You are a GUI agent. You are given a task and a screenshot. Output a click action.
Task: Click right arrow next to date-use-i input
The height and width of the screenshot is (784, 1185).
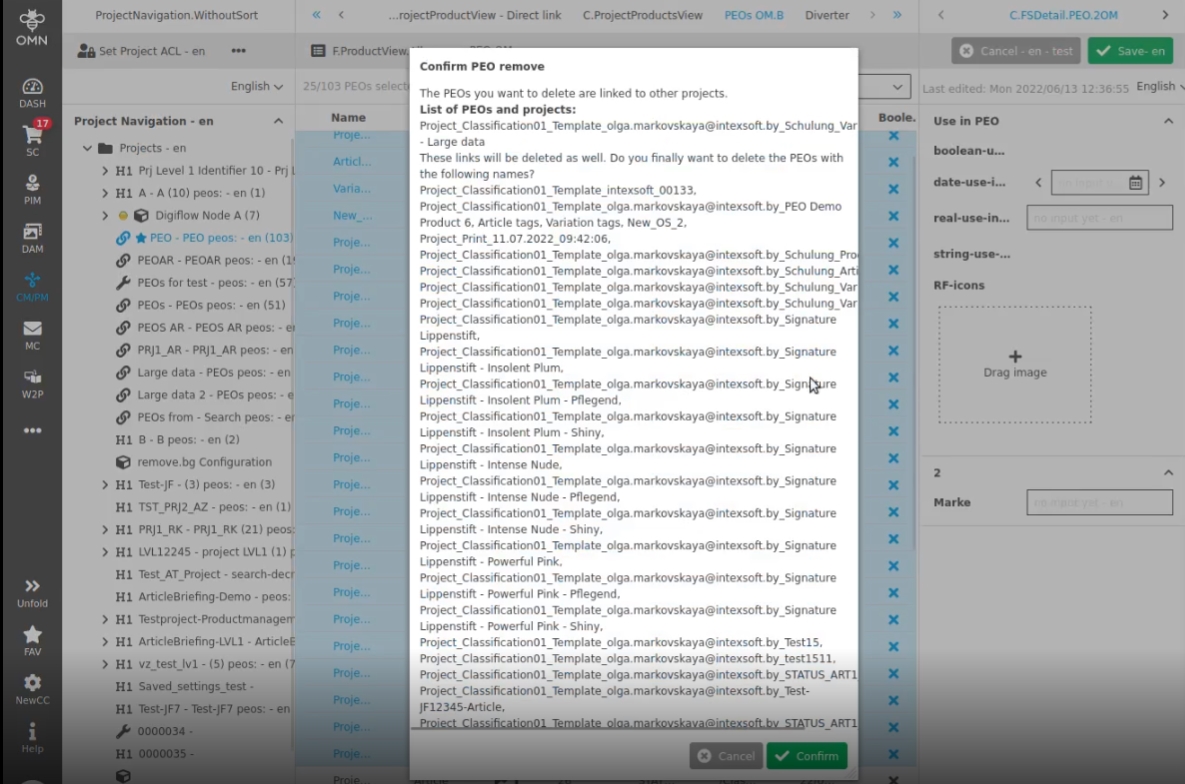1162,182
